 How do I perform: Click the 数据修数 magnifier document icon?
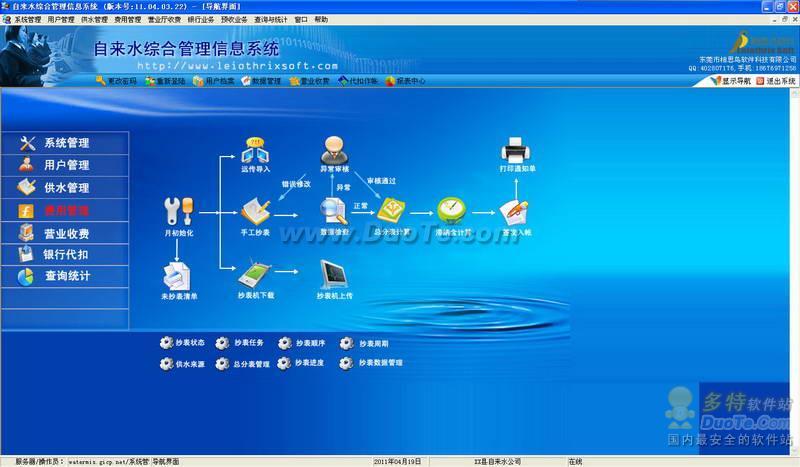pyautogui.click(x=334, y=212)
